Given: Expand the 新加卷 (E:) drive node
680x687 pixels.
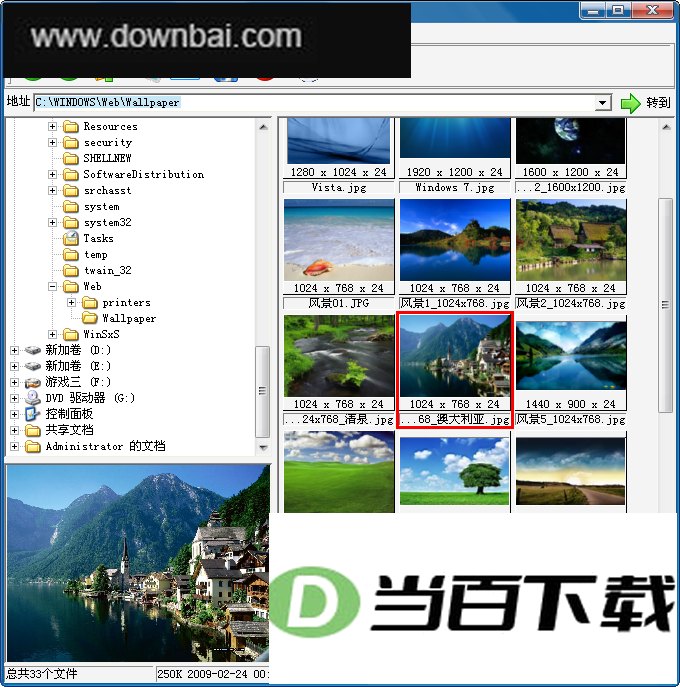Looking at the screenshot, I should 14,366.
